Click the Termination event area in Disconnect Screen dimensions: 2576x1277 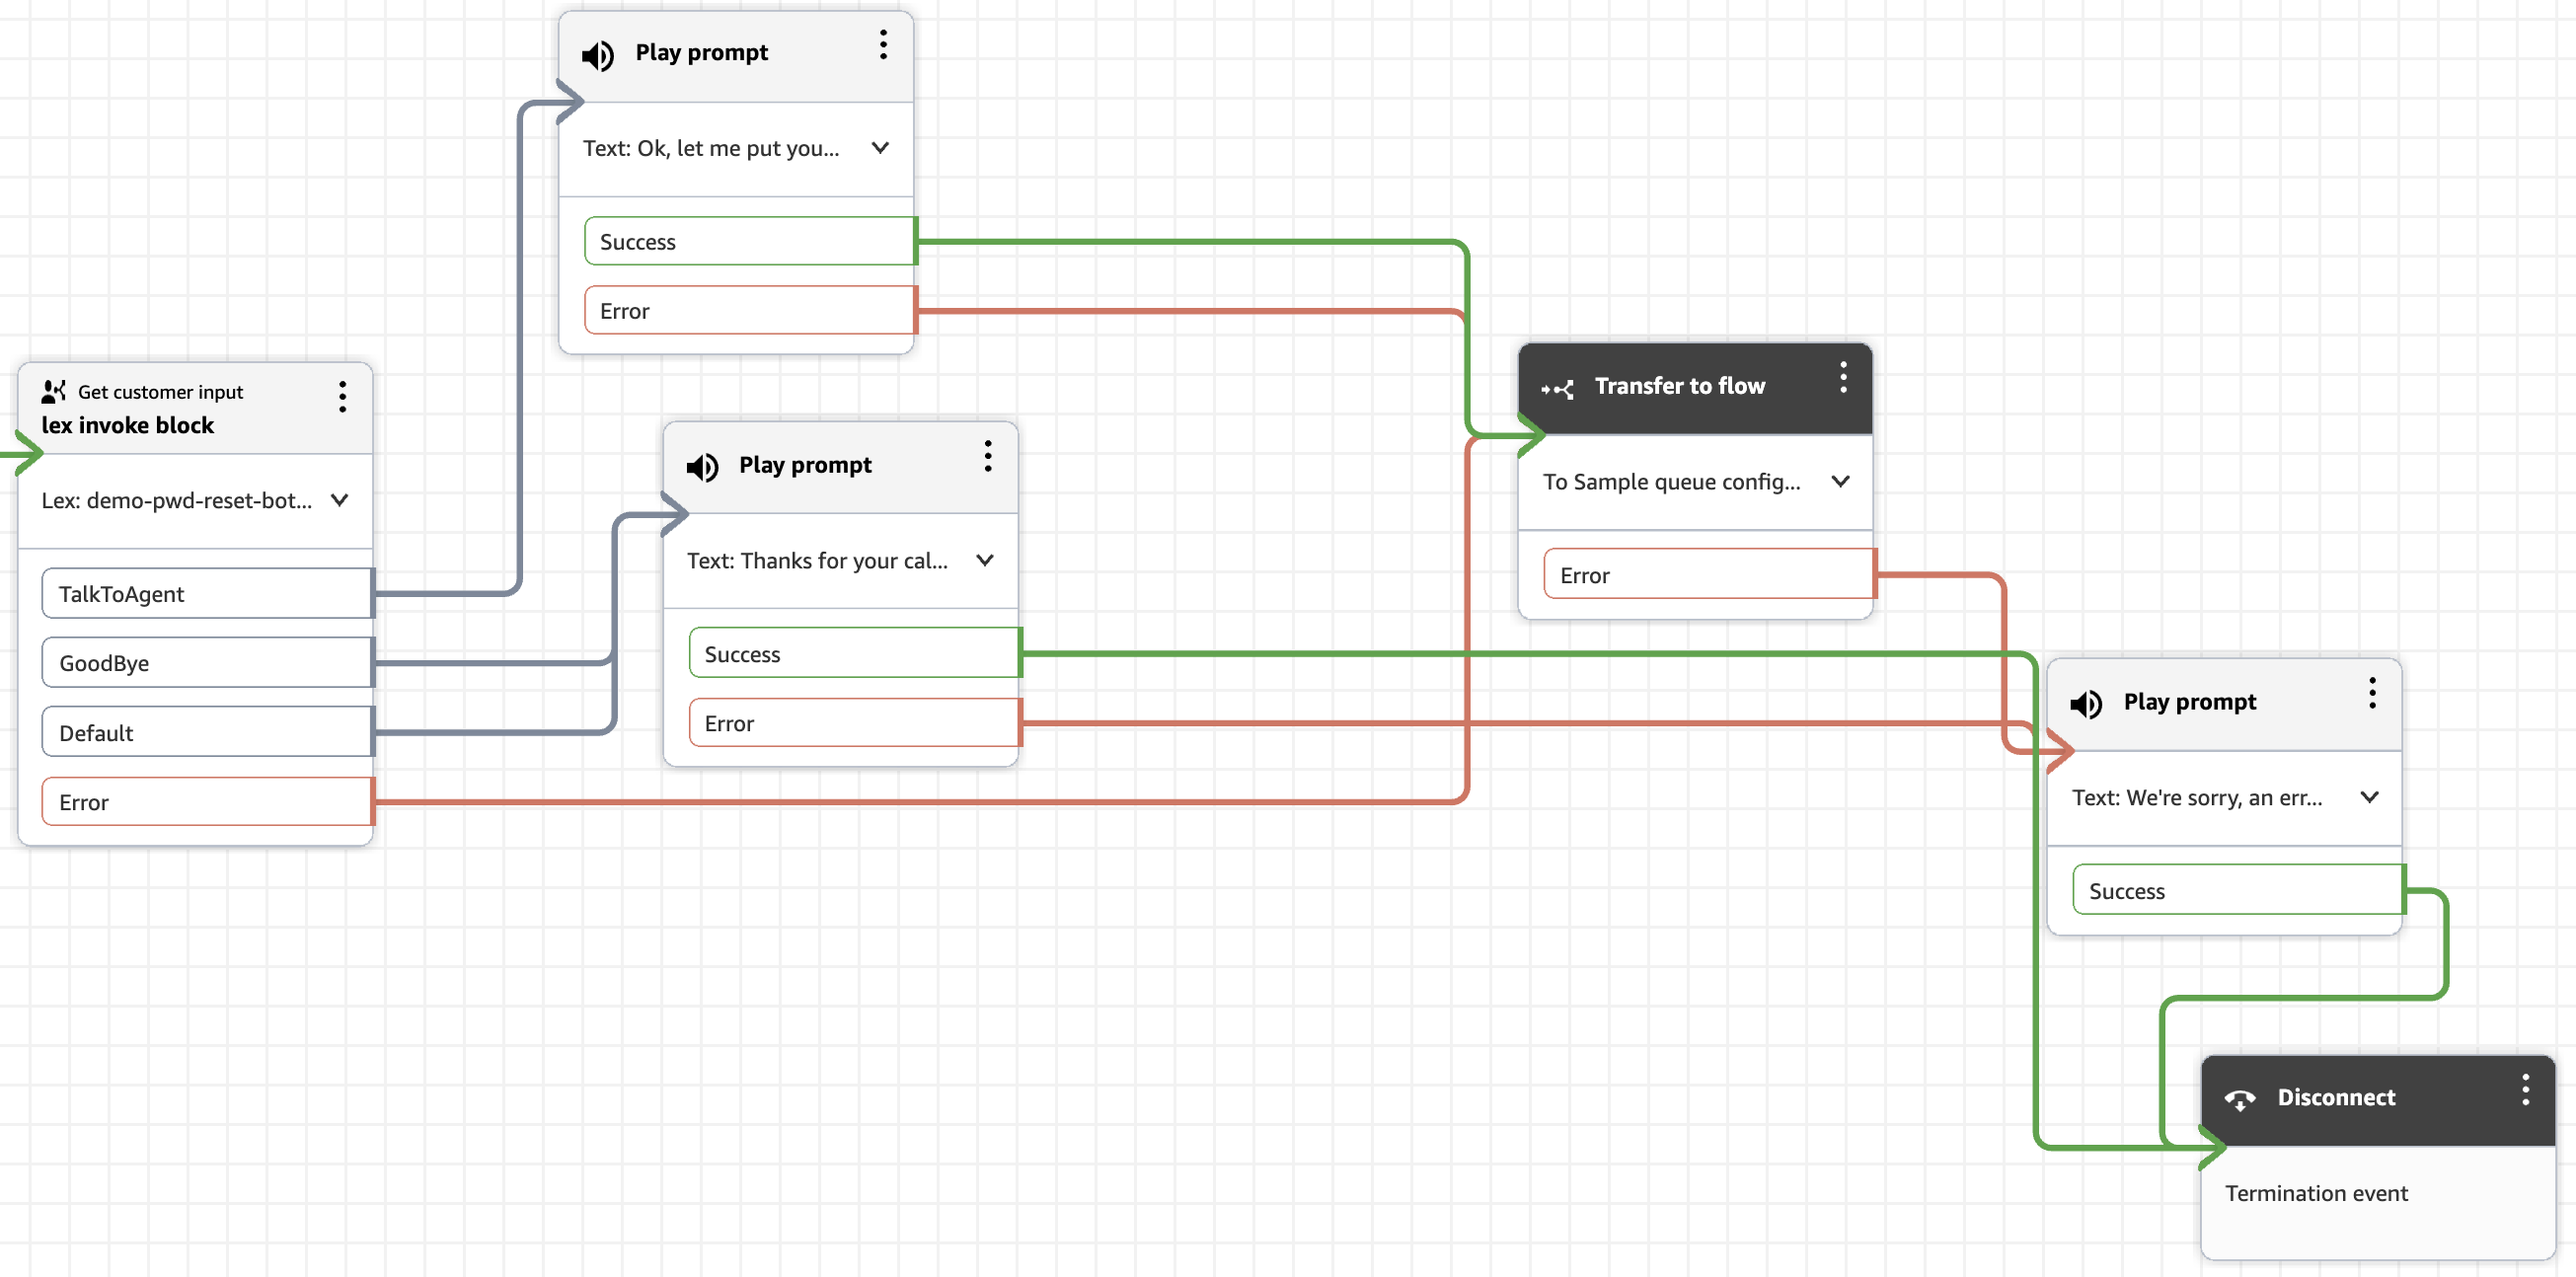tap(2316, 1193)
